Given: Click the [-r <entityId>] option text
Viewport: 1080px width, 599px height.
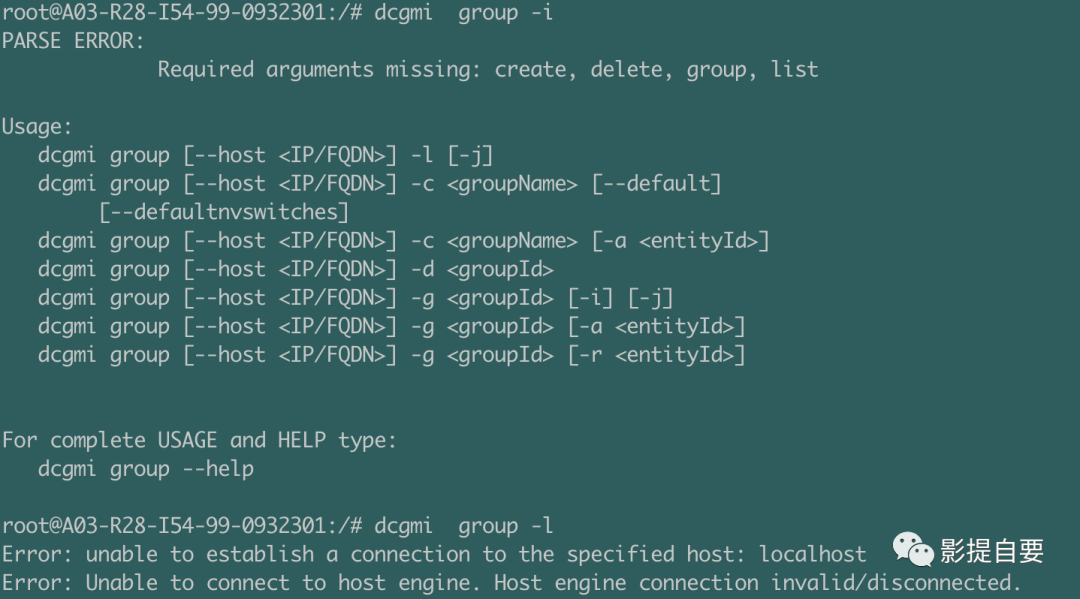Looking at the screenshot, I should coord(656,355).
